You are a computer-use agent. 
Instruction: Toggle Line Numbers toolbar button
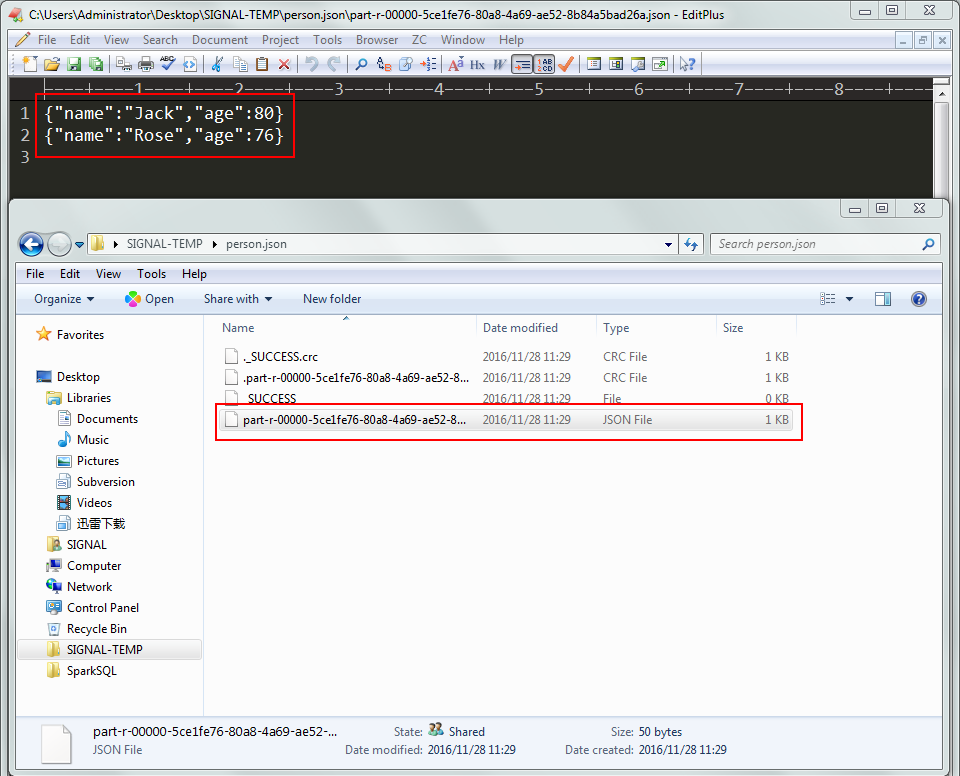coord(544,64)
